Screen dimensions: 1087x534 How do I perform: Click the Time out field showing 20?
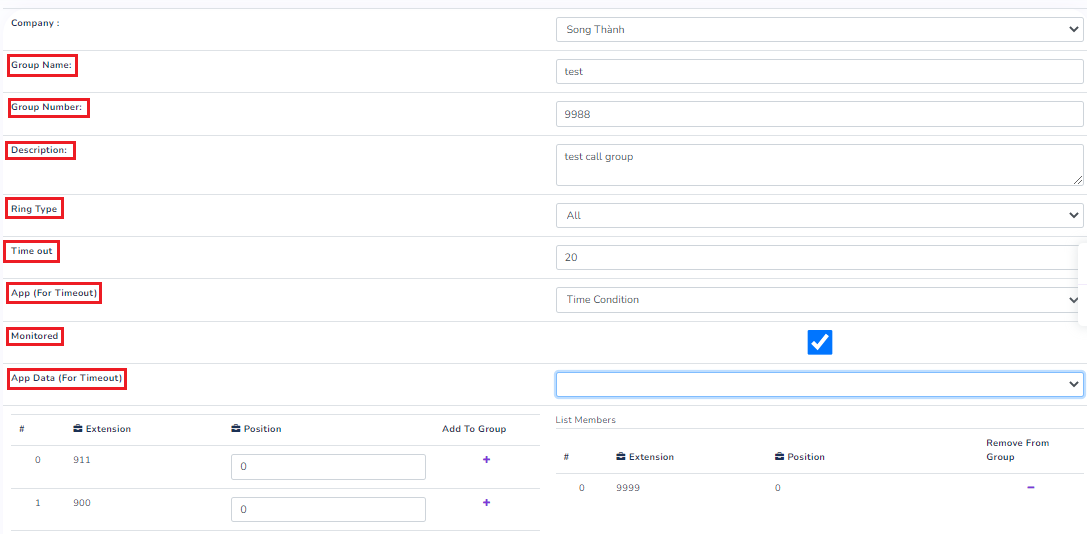tap(818, 257)
